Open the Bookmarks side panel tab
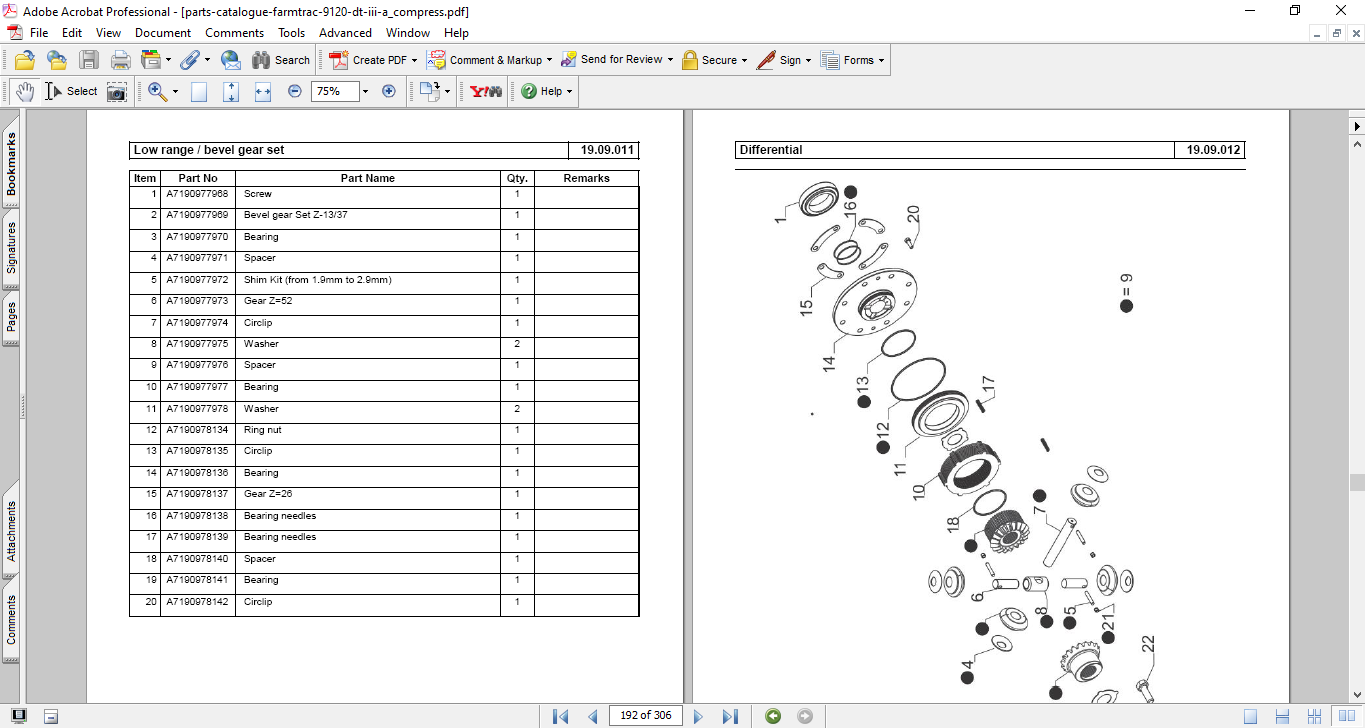Image resolution: width=1365 pixels, height=728 pixels. point(12,165)
